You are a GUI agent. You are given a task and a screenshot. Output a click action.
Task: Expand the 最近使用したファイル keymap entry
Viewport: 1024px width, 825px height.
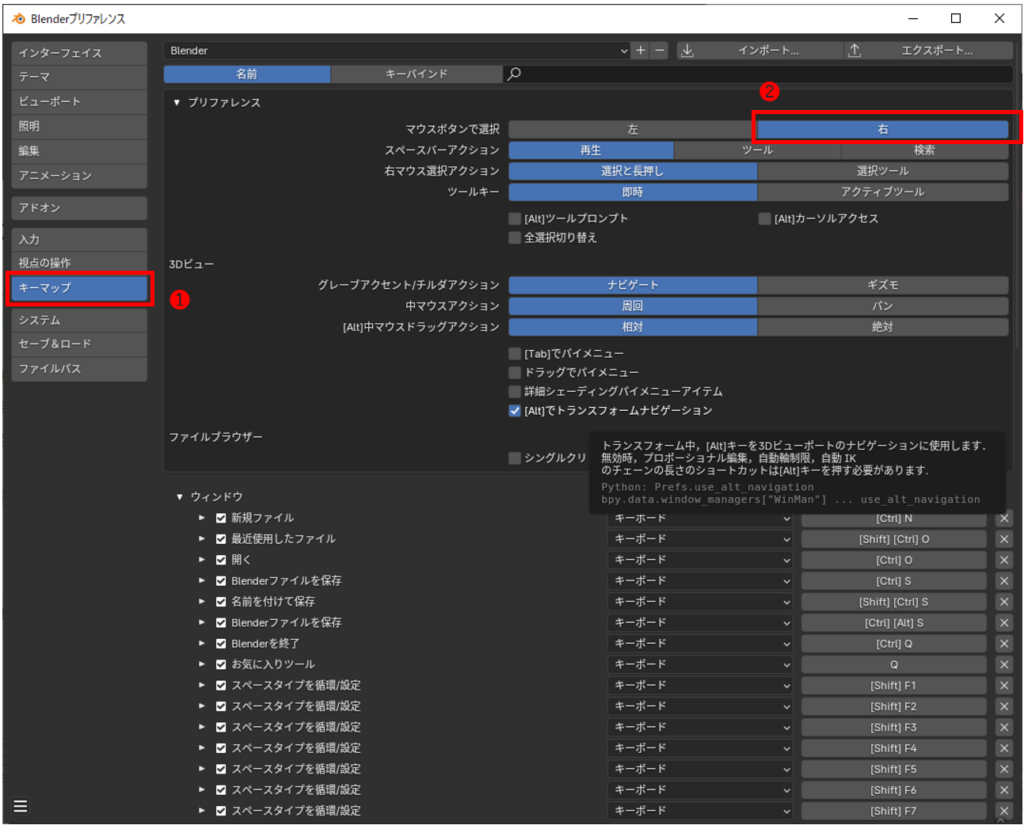click(202, 539)
